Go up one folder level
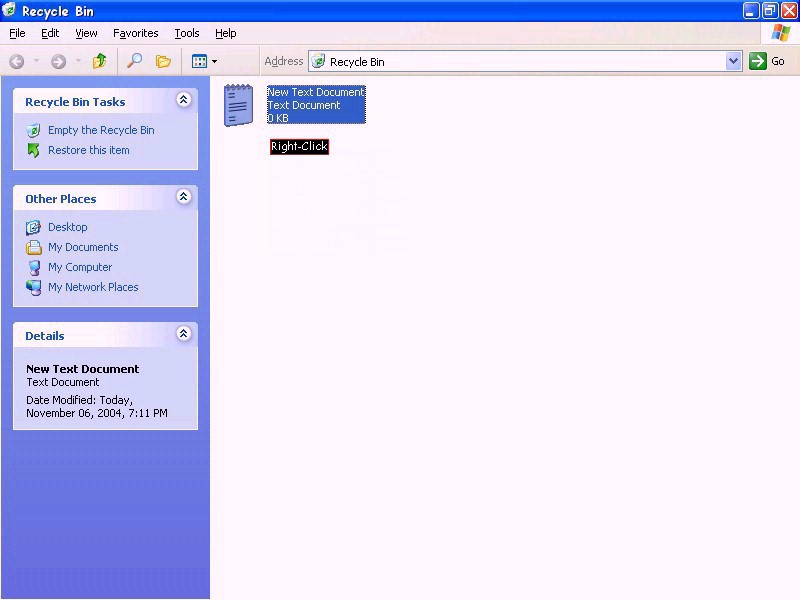Screen dimensions: 800x600 coord(99,61)
